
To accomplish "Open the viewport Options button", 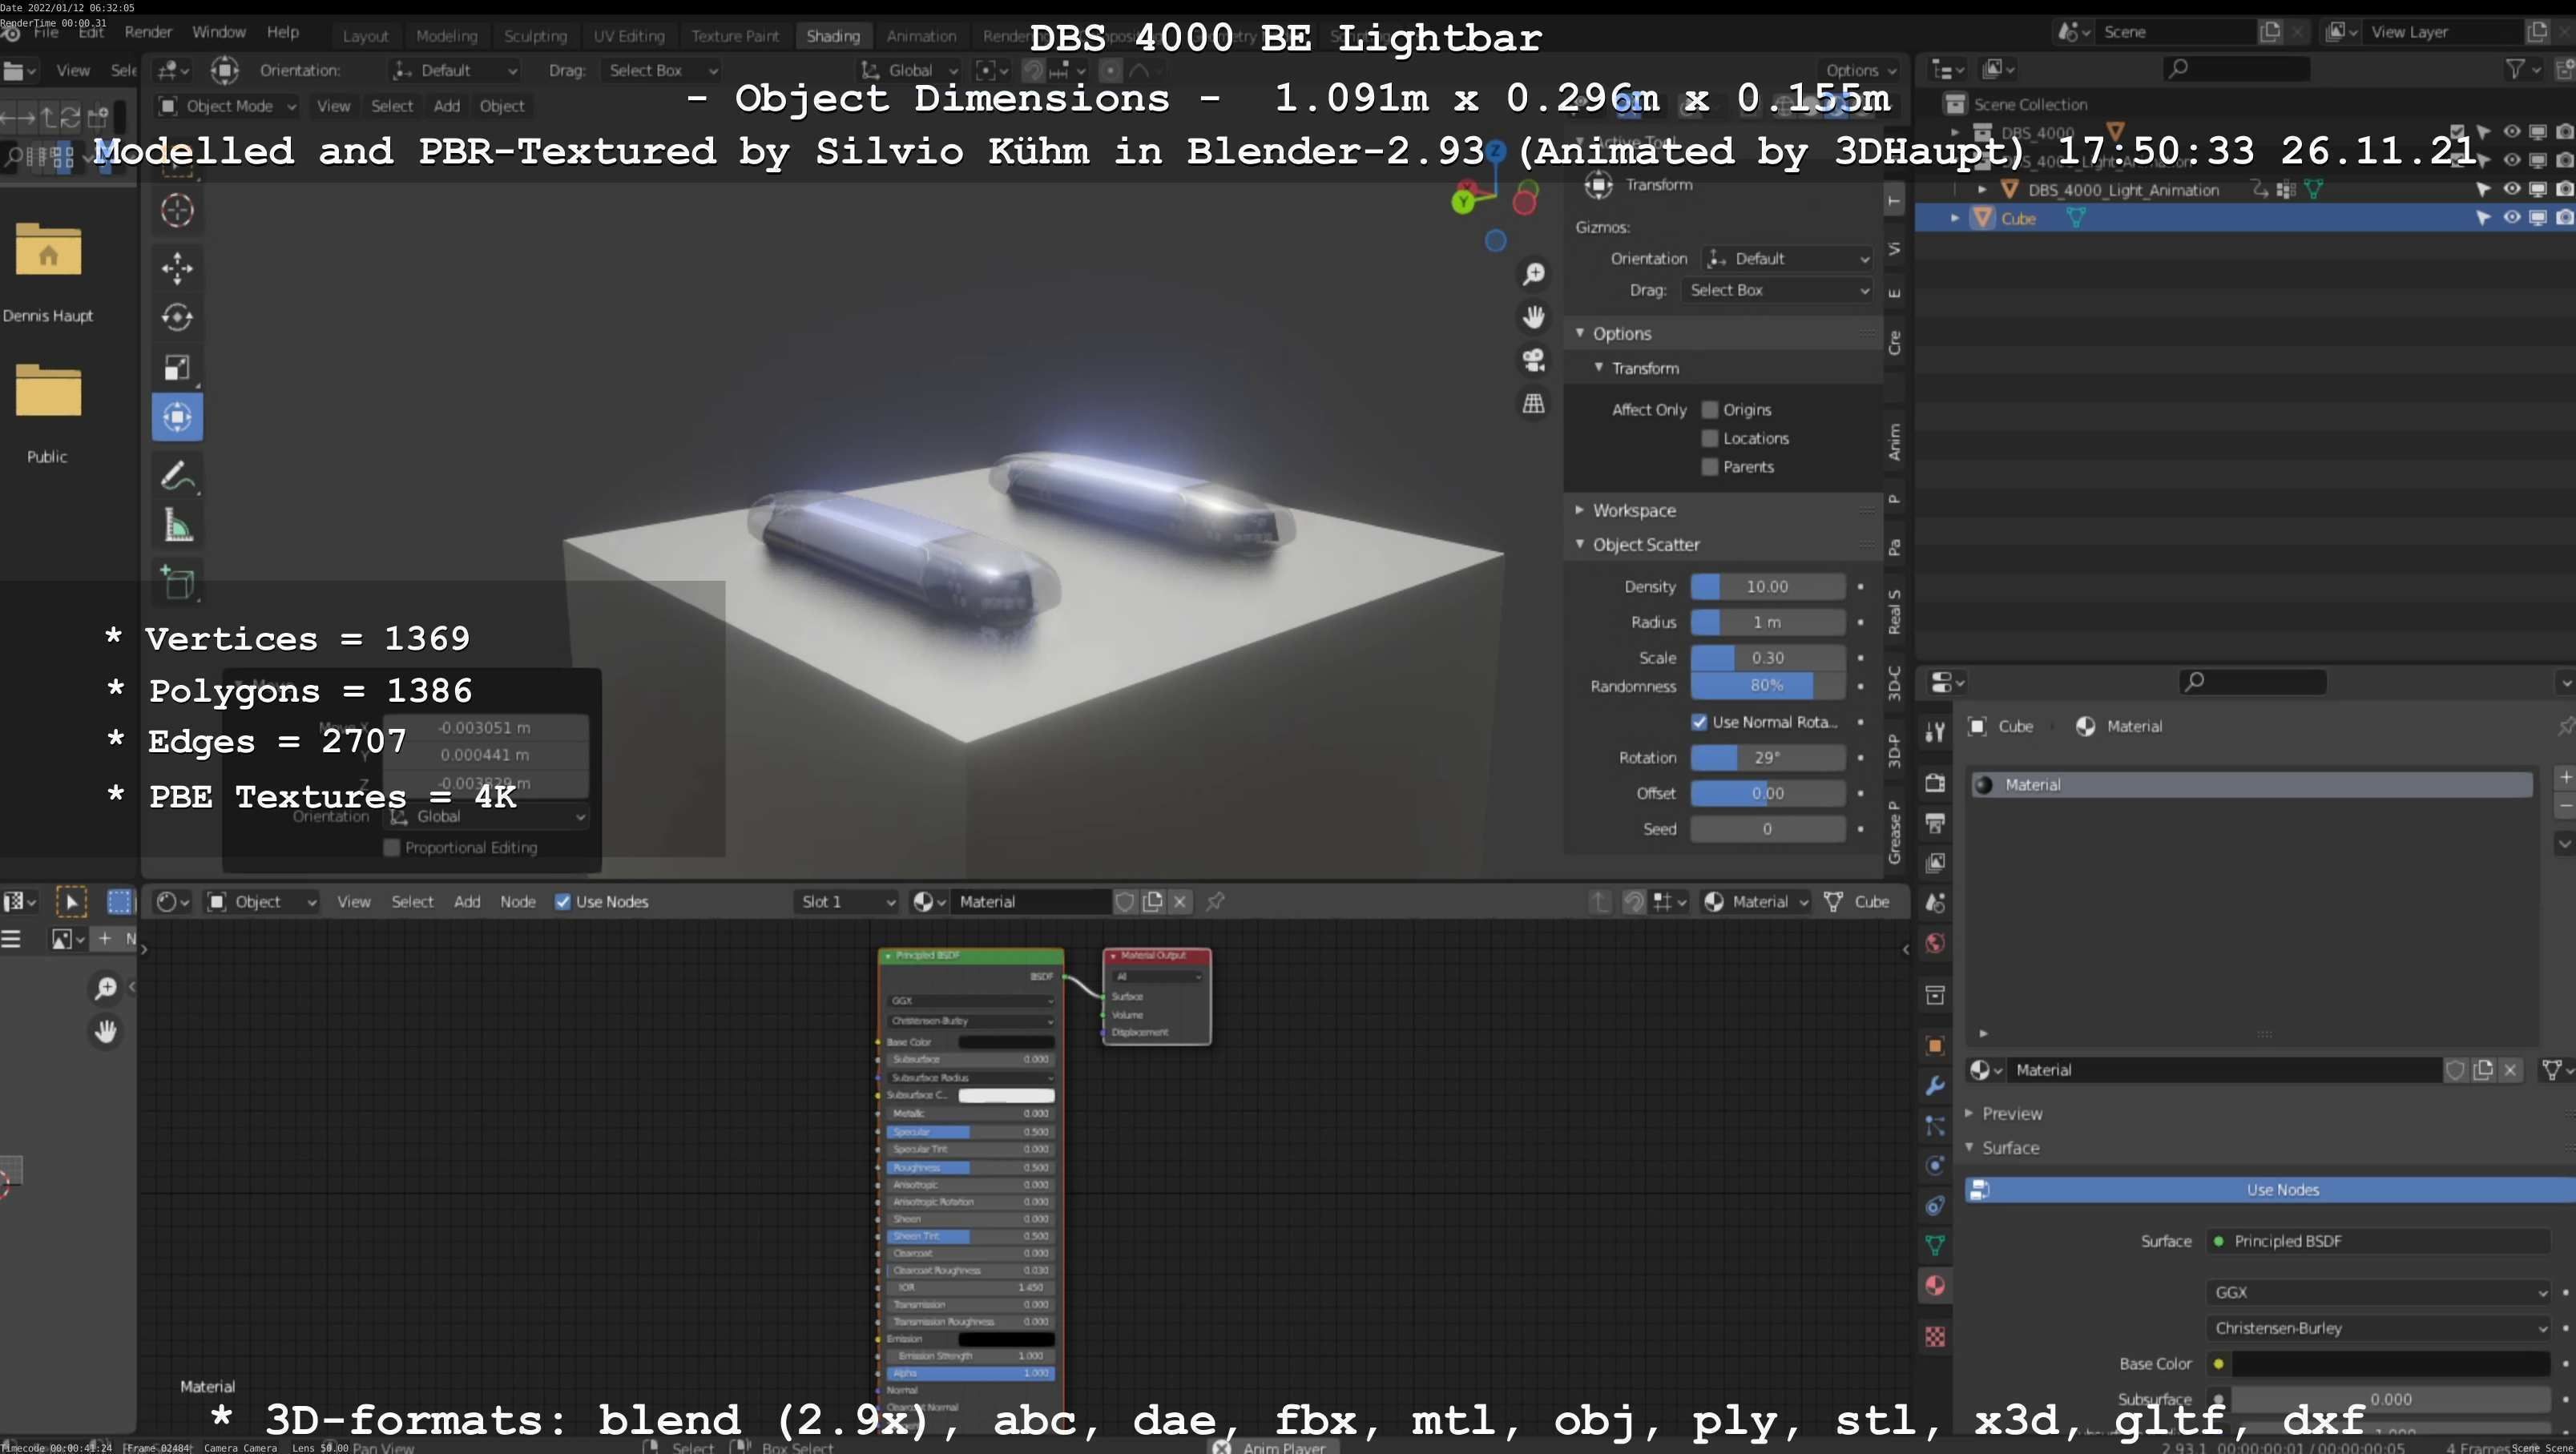I will (1860, 70).
